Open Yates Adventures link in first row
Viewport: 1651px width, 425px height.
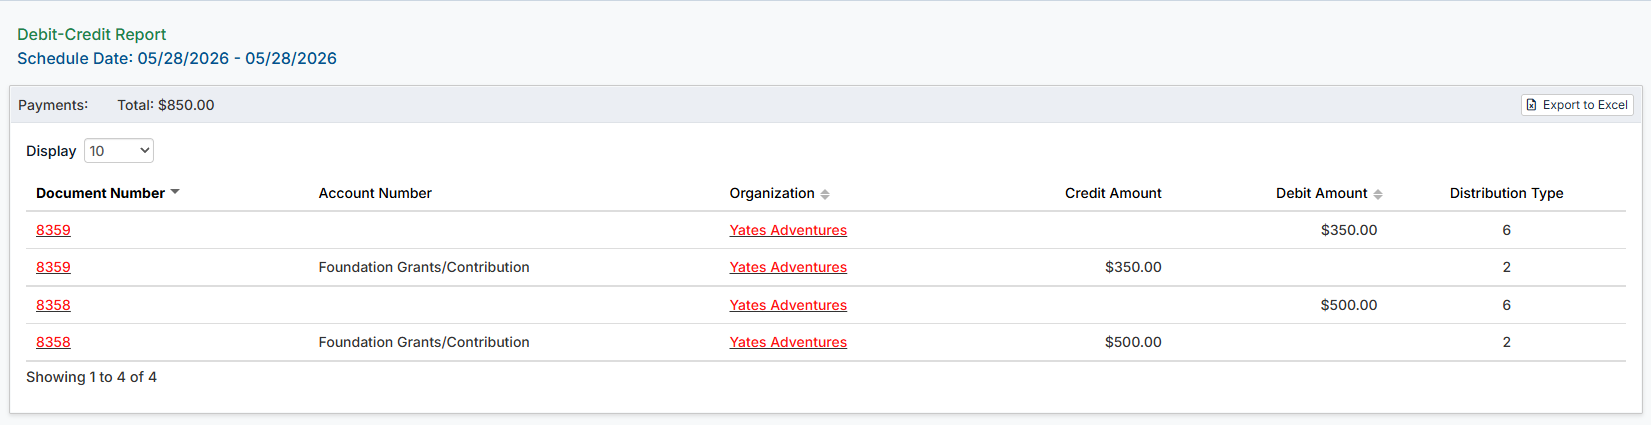click(x=788, y=230)
